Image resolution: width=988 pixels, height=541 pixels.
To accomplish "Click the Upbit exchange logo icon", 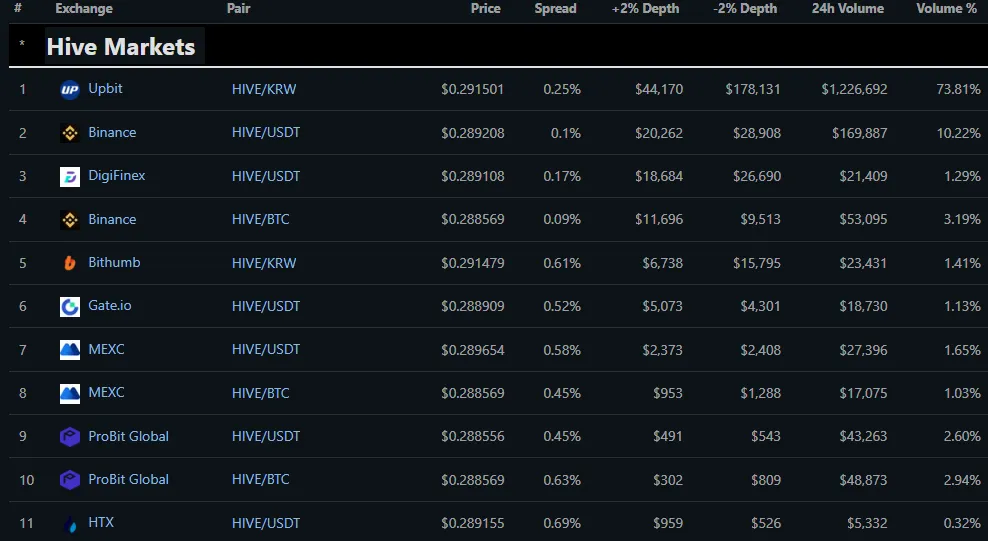I will [70, 89].
